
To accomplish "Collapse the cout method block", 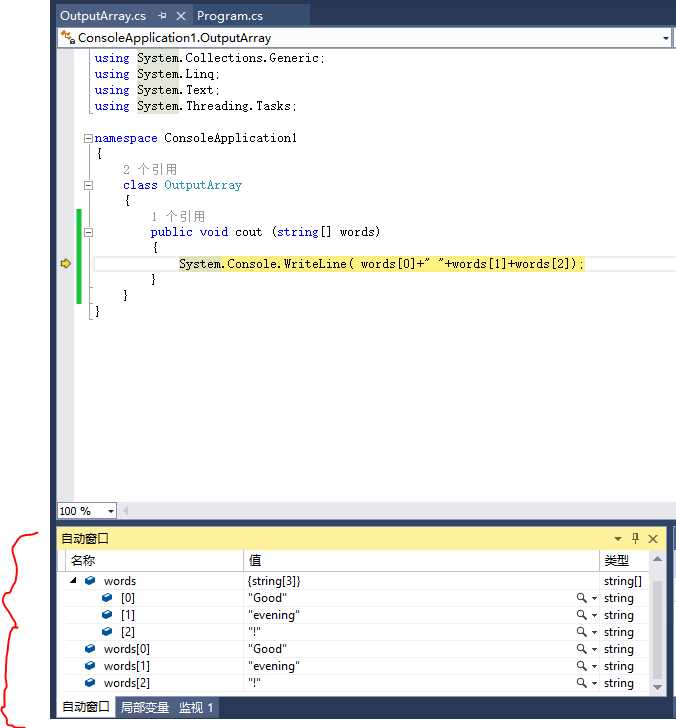I will pyautogui.click(x=88, y=232).
